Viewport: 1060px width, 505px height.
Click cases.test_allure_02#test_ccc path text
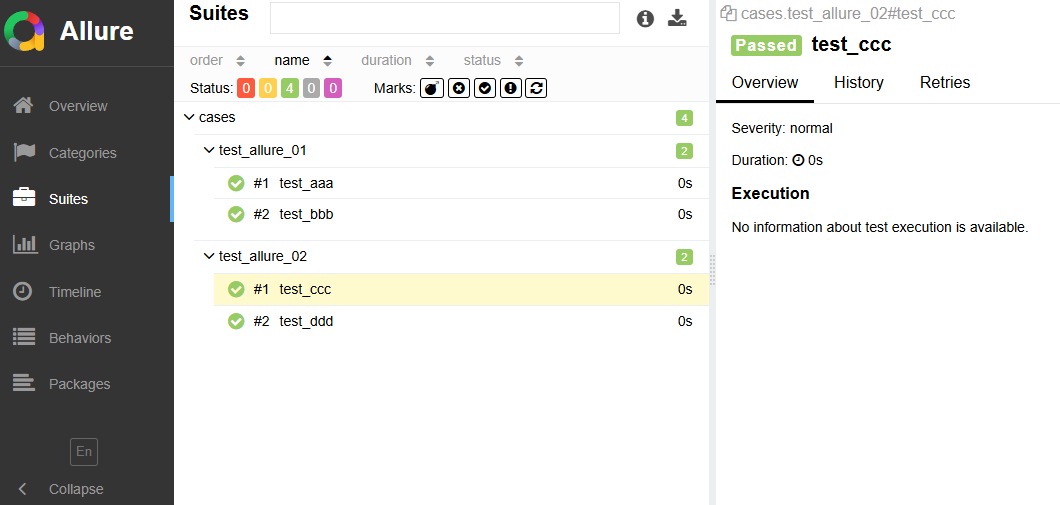(x=848, y=14)
